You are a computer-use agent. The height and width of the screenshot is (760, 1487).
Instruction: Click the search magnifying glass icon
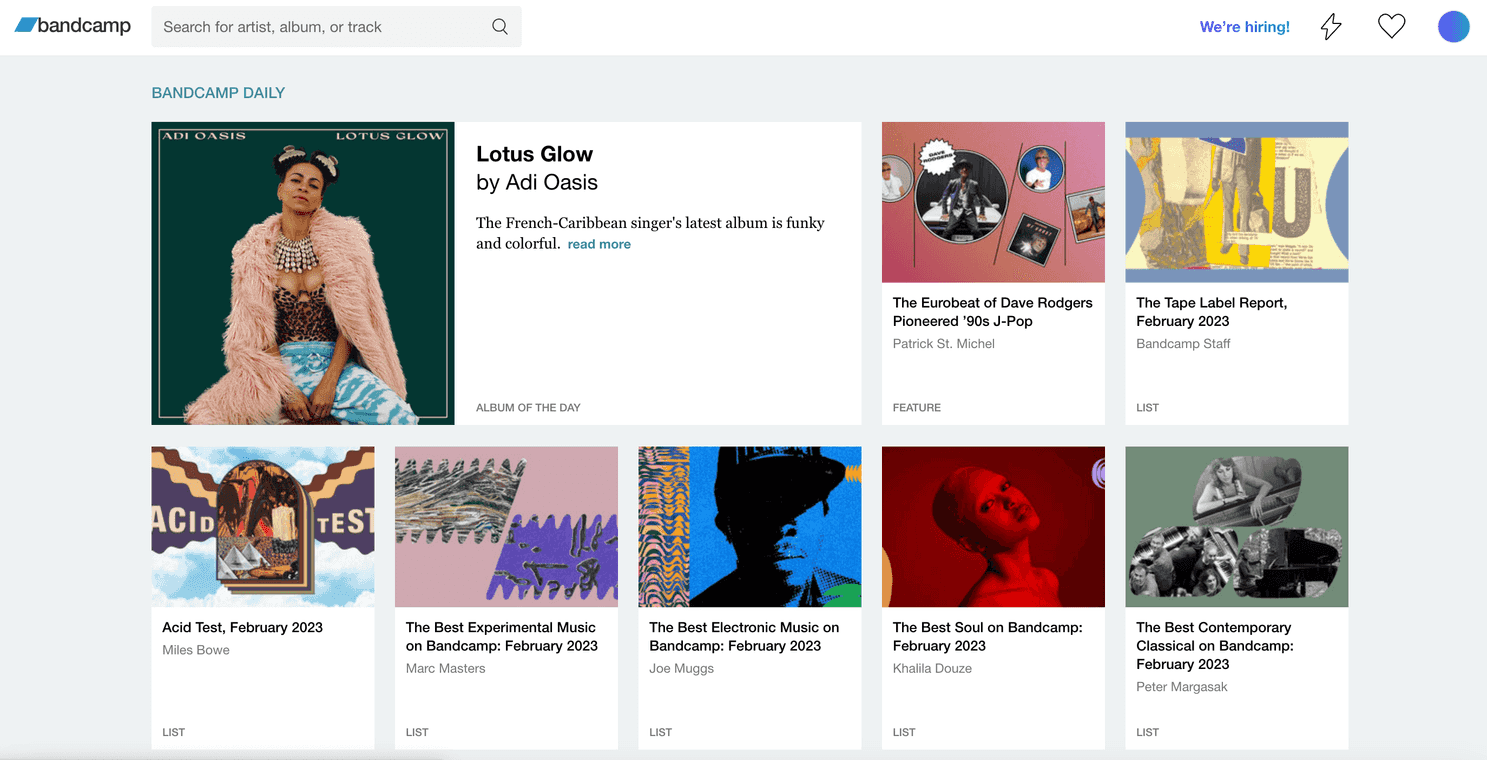(x=499, y=26)
